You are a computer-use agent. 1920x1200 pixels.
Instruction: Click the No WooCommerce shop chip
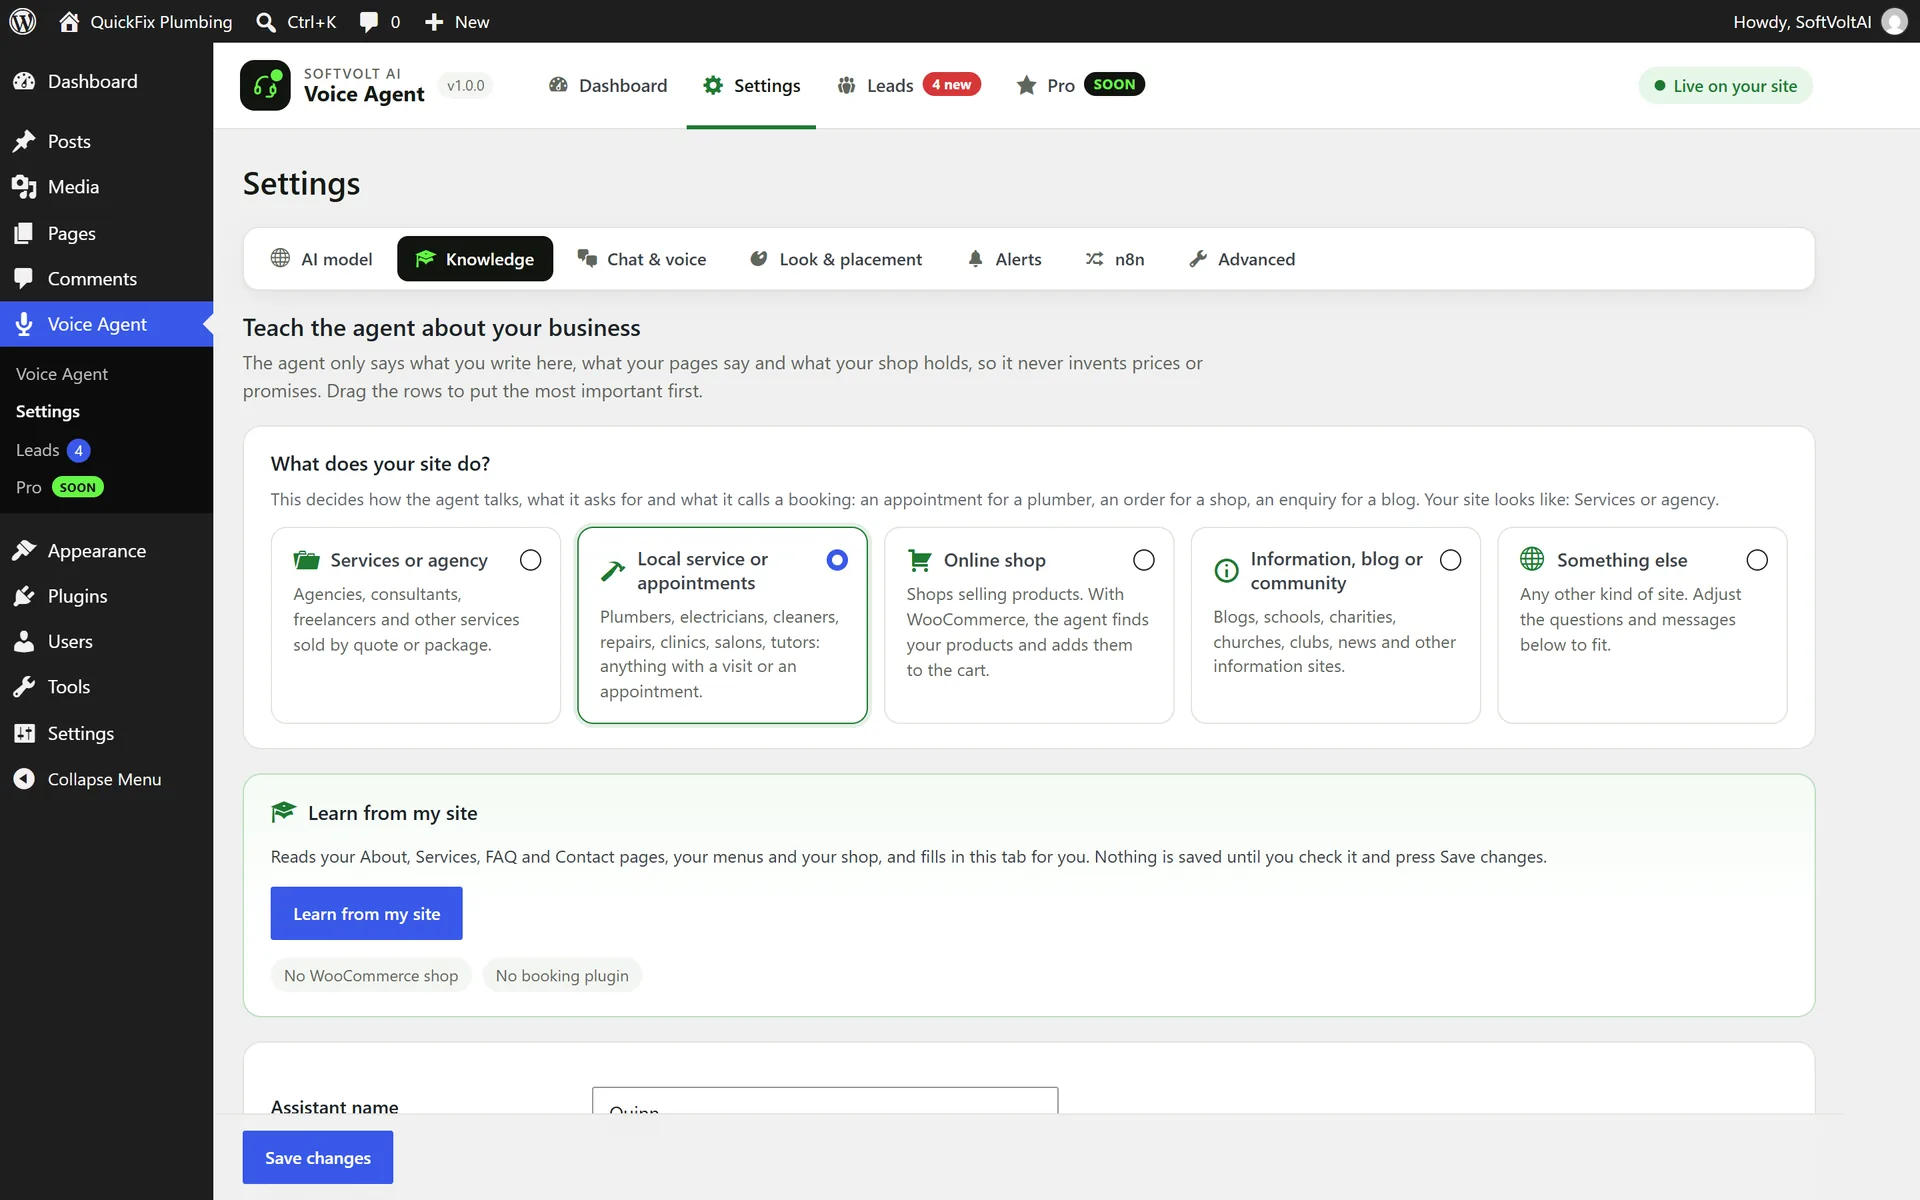pyautogui.click(x=371, y=975)
